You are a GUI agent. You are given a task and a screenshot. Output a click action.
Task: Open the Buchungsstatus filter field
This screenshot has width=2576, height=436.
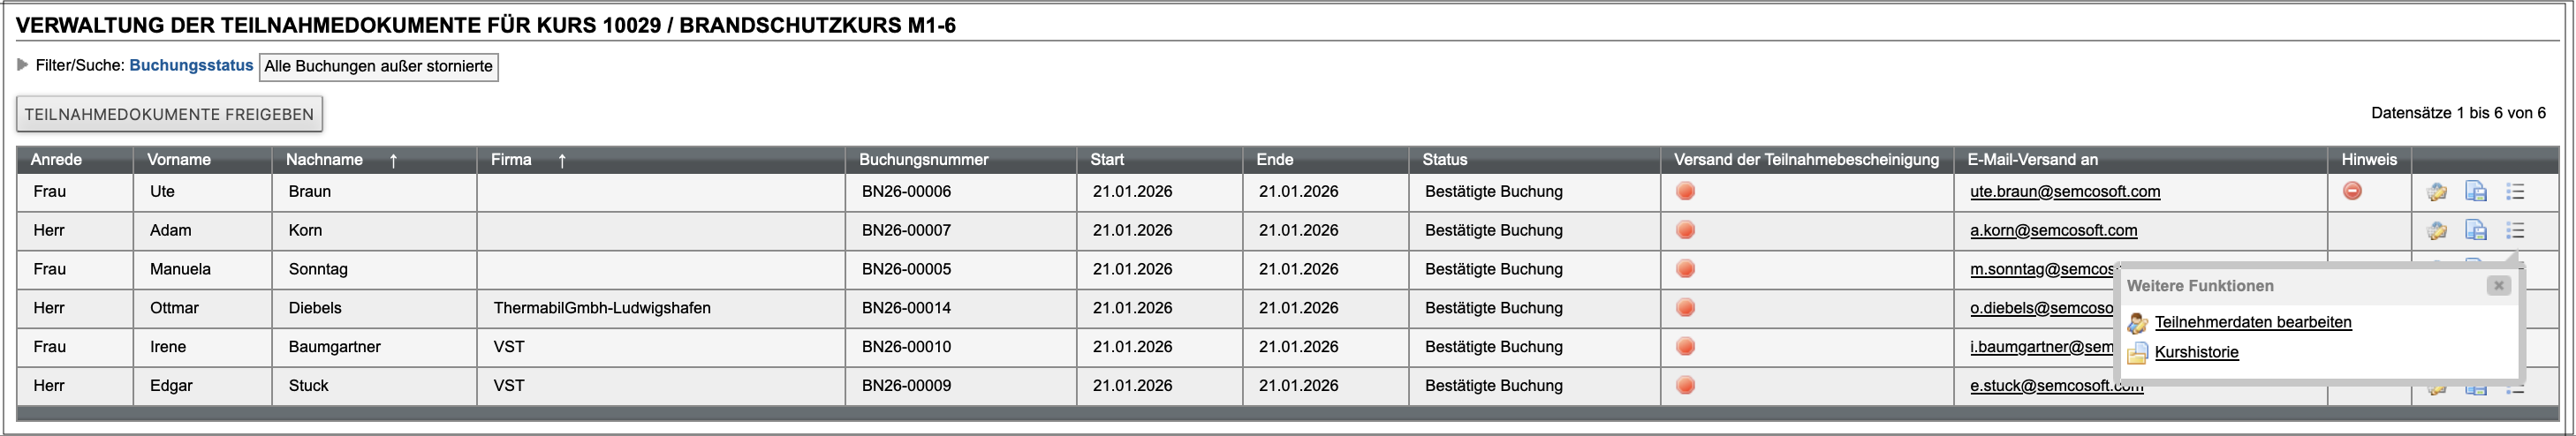pos(378,67)
